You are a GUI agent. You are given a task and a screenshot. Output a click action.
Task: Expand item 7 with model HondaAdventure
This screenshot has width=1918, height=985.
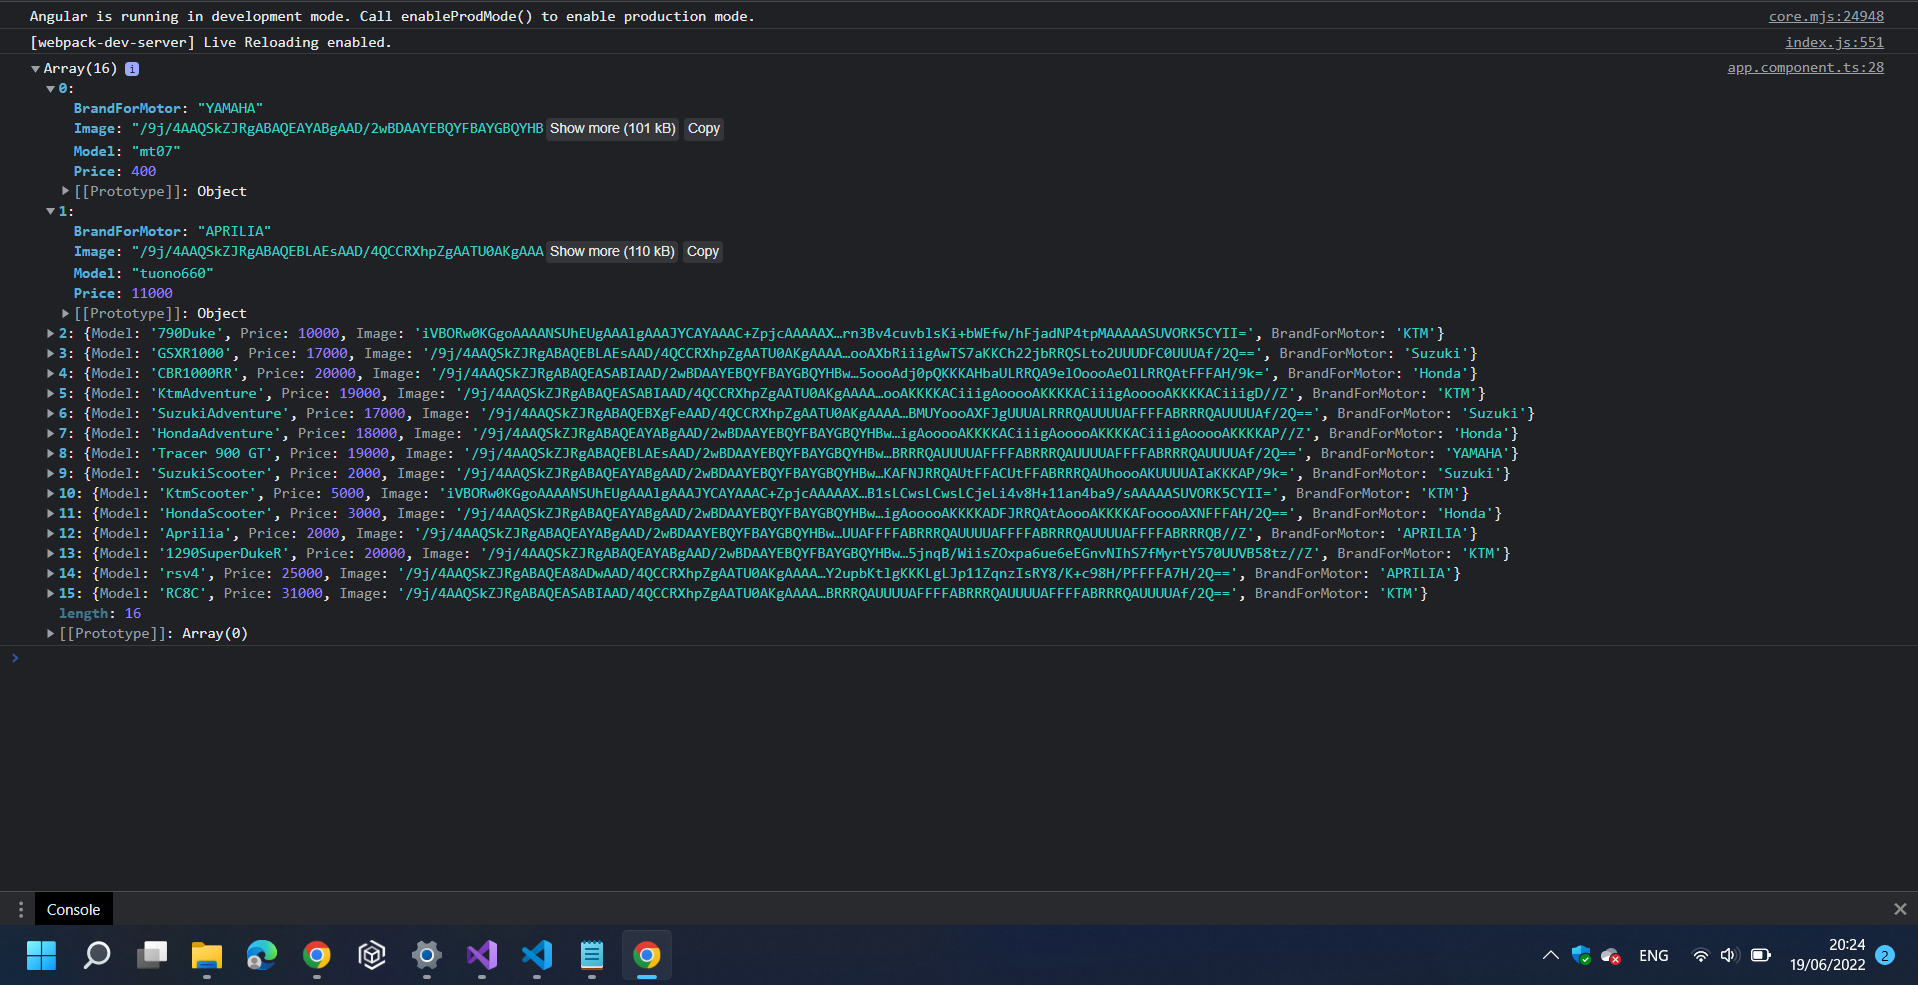tap(50, 433)
